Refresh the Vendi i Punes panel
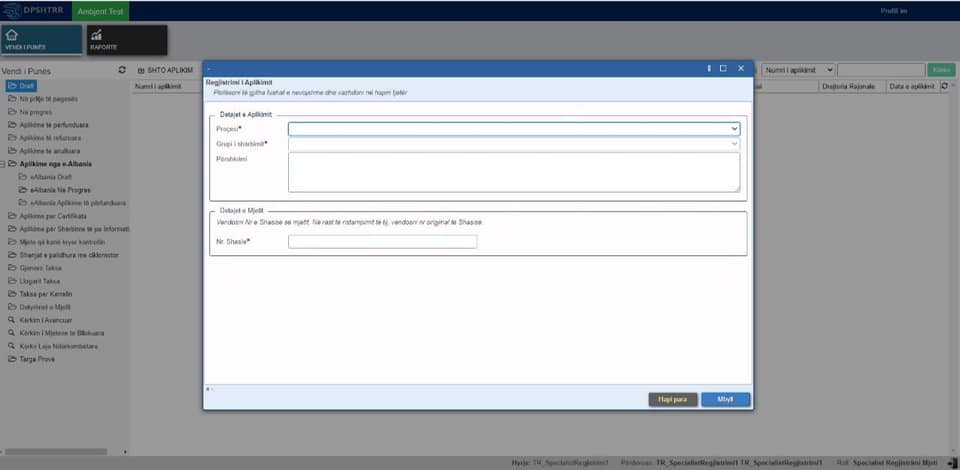960x470 pixels. tap(122, 70)
